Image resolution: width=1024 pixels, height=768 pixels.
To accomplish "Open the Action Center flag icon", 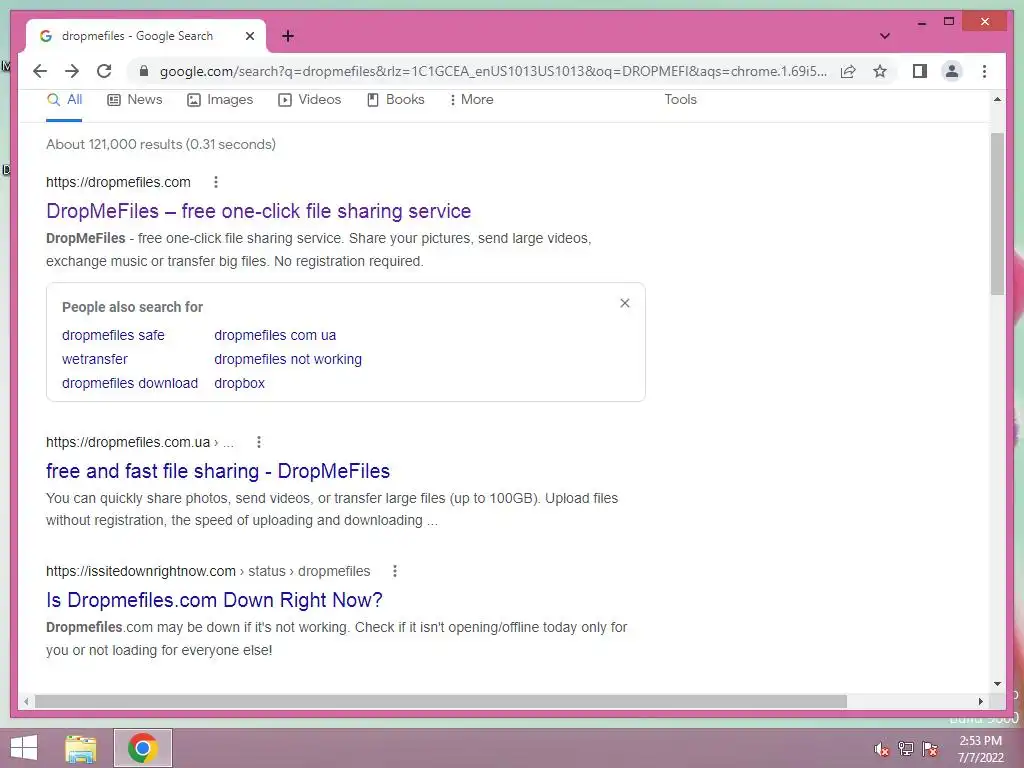I will (x=930, y=749).
